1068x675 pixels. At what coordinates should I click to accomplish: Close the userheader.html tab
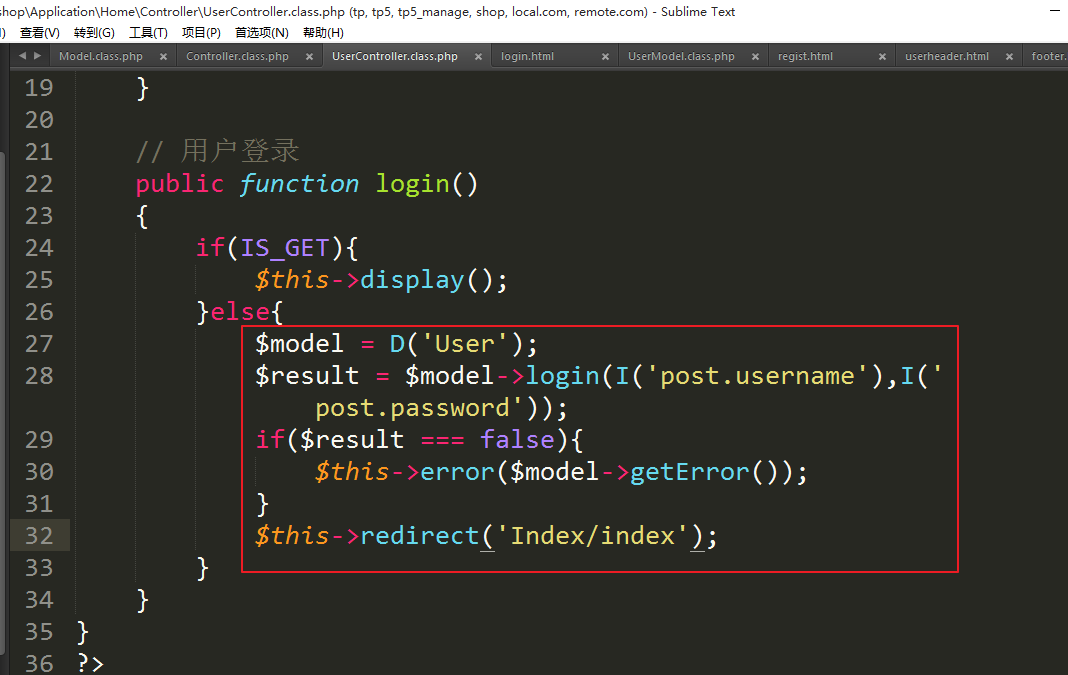coord(1010,57)
